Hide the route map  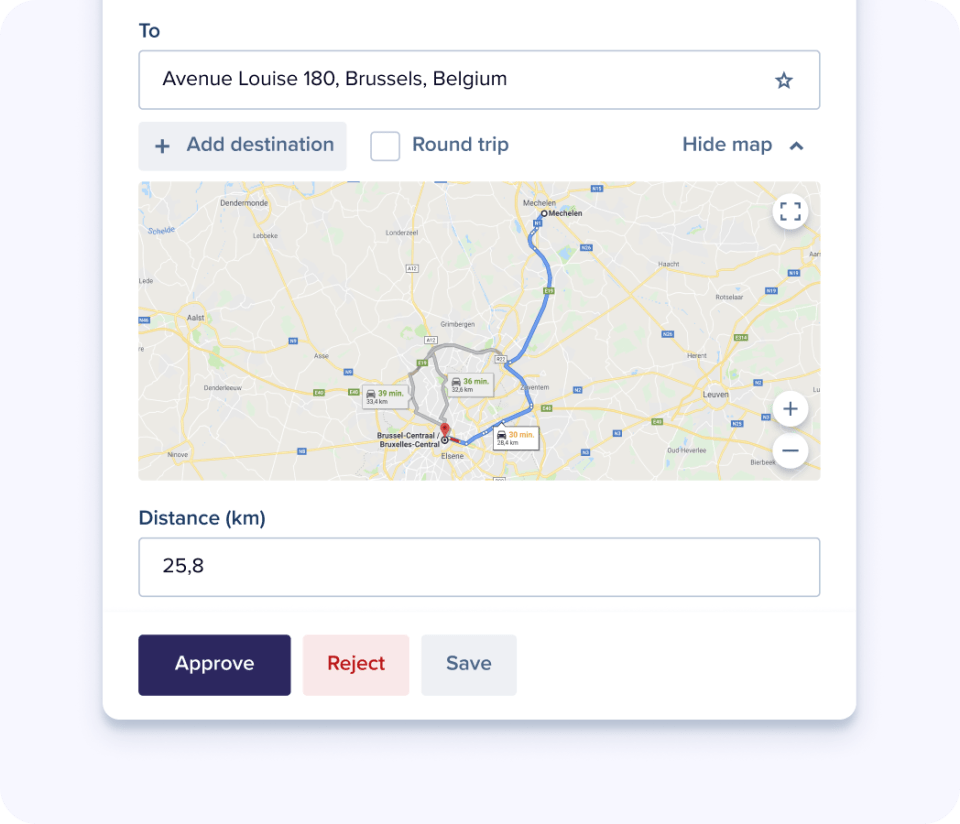point(727,145)
